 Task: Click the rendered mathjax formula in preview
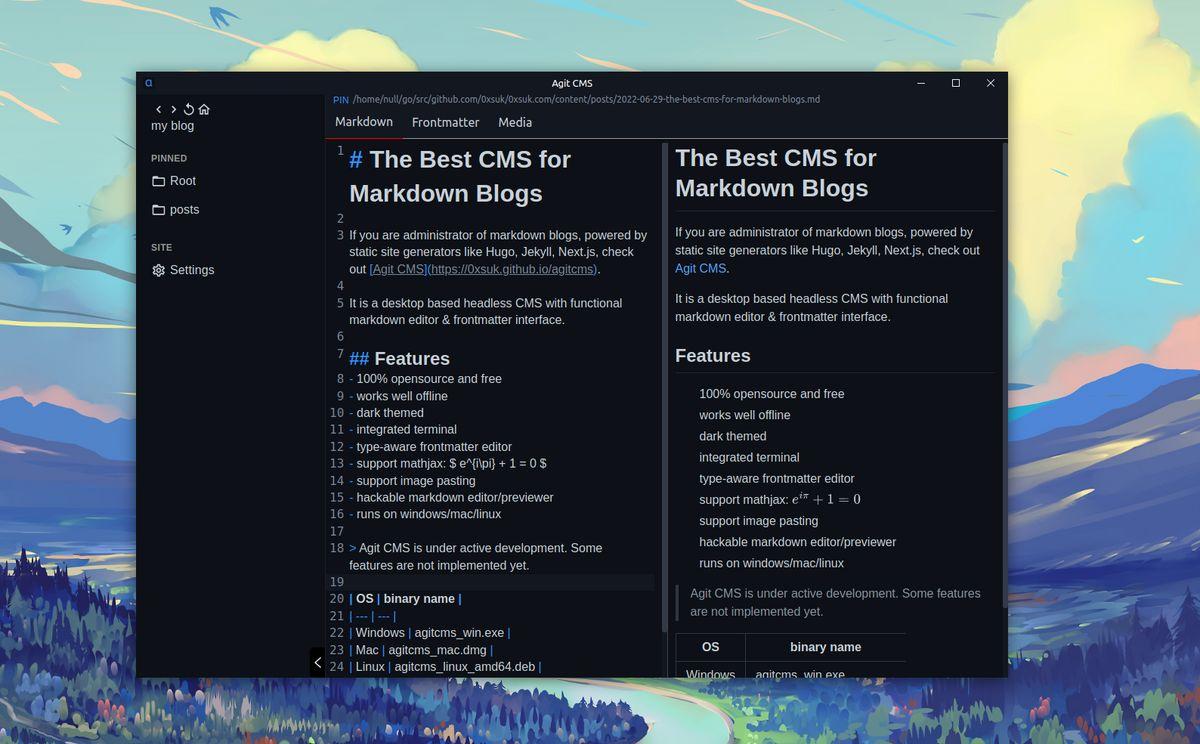(x=826, y=499)
